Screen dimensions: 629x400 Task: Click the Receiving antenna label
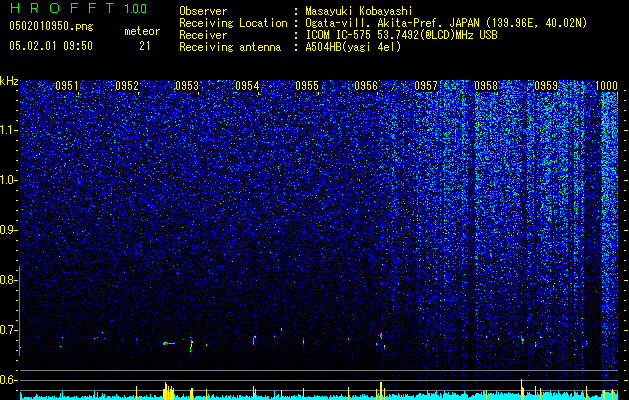pos(230,47)
